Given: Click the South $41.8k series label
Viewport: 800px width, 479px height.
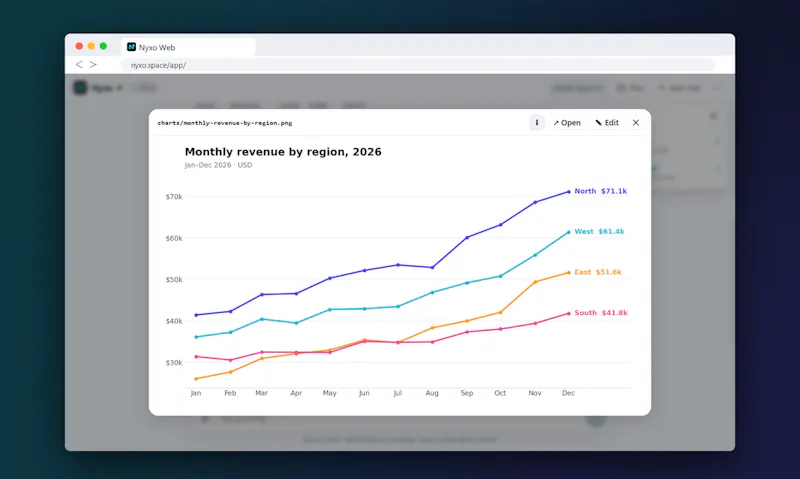Looking at the screenshot, I should click(601, 313).
